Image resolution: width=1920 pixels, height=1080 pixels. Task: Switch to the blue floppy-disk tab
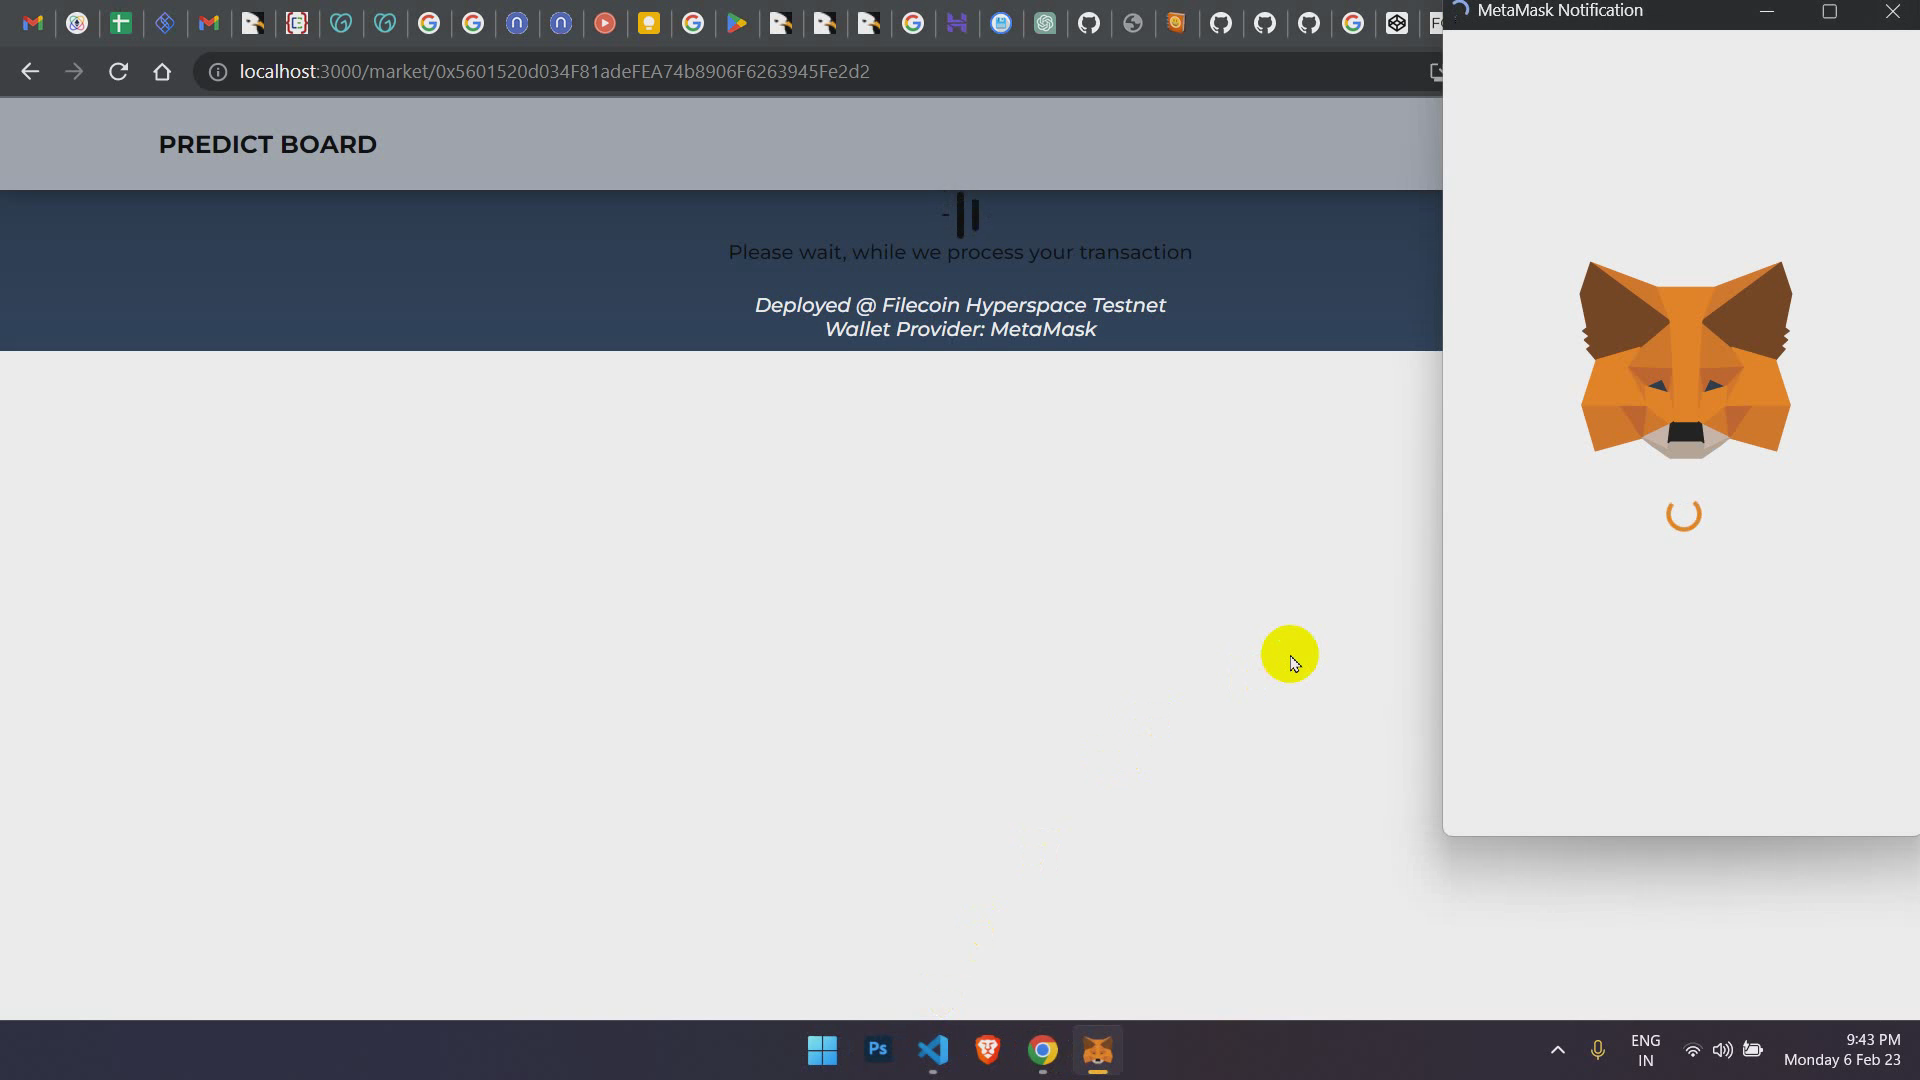(1001, 23)
